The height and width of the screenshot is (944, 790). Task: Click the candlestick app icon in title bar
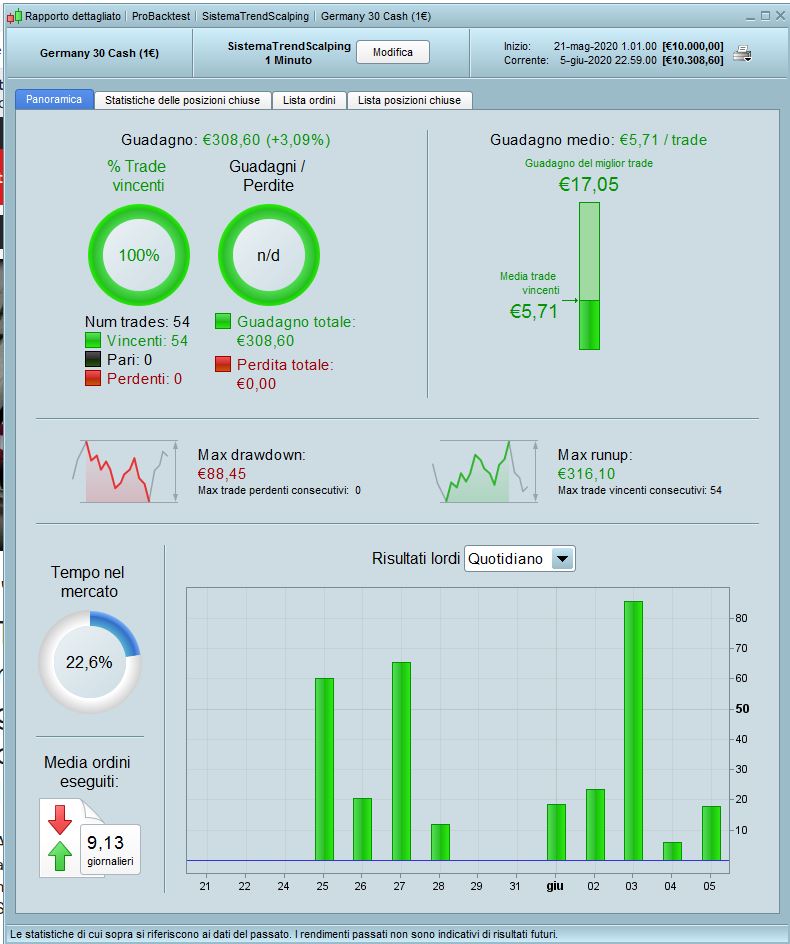[14, 16]
